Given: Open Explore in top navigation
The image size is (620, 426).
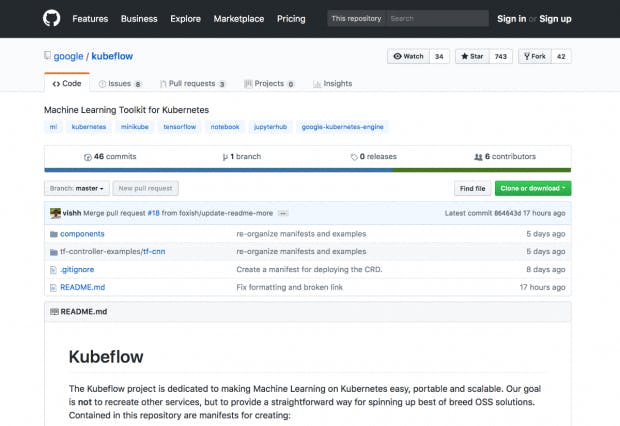Looking at the screenshot, I should tap(185, 19).
